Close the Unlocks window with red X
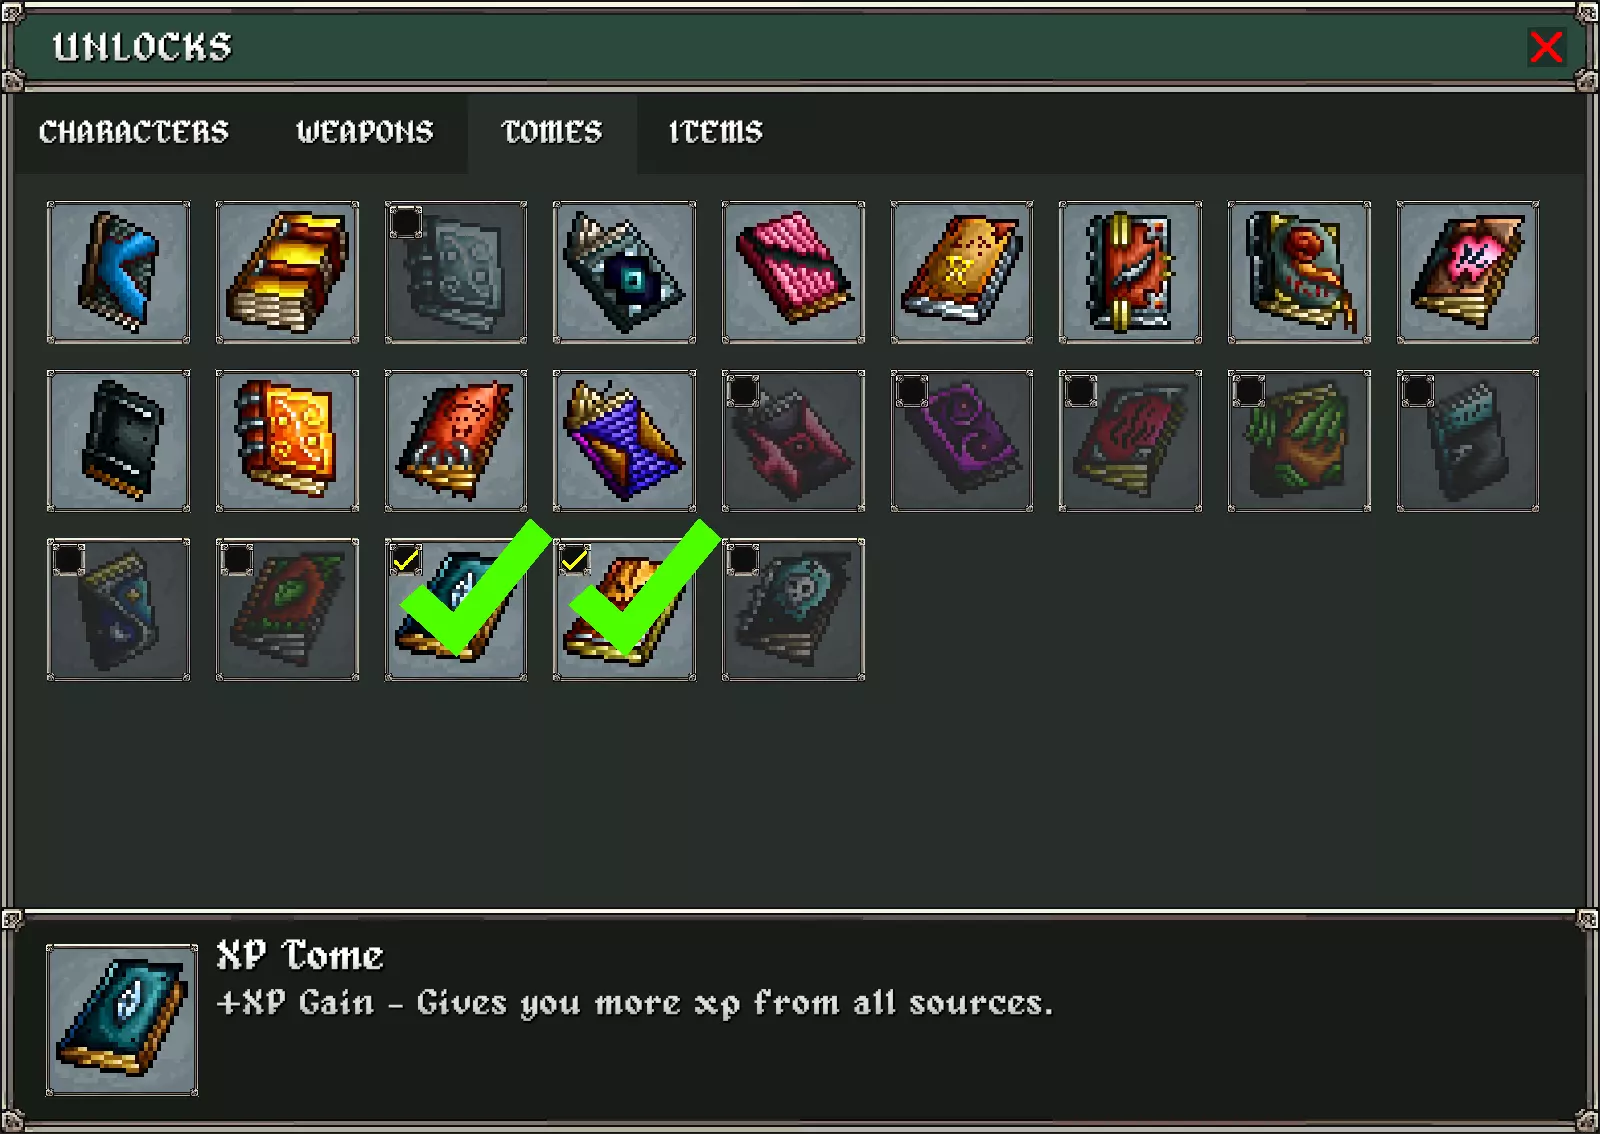This screenshot has width=1600, height=1134. pyautogui.click(x=1546, y=47)
